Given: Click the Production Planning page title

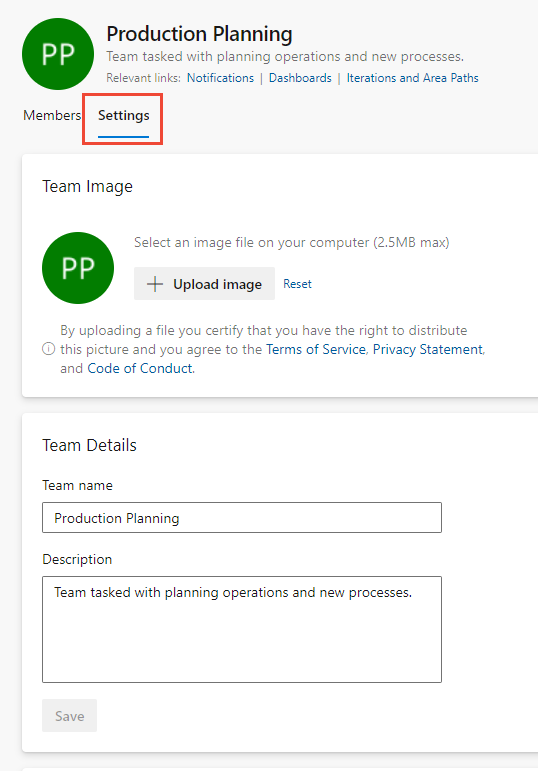Looking at the screenshot, I should 199,34.
